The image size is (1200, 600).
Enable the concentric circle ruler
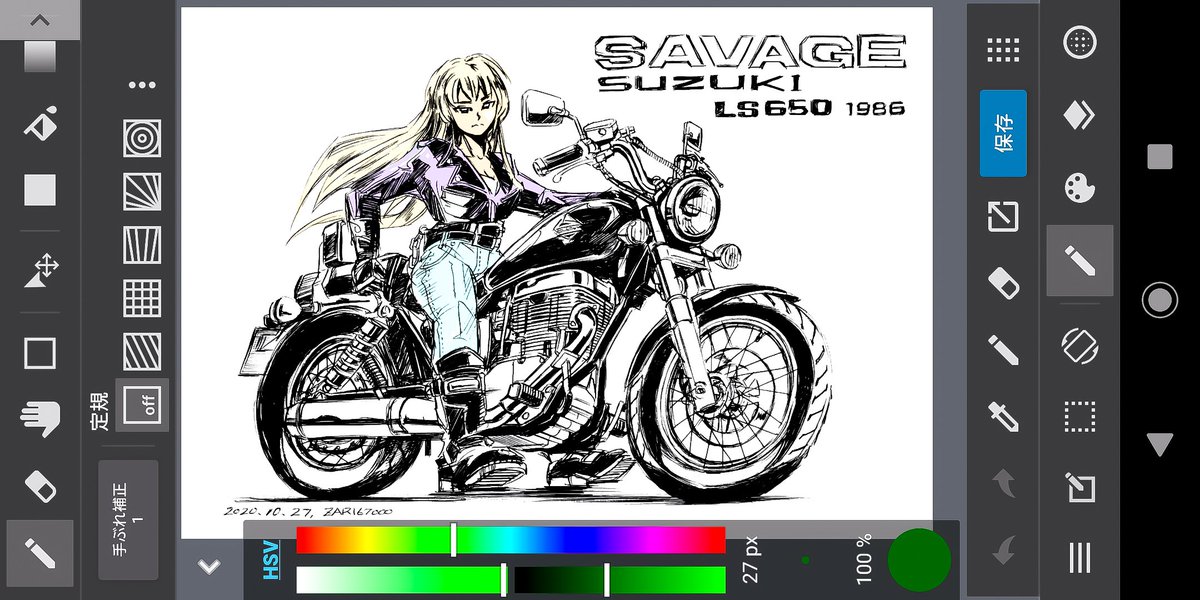pos(142,138)
